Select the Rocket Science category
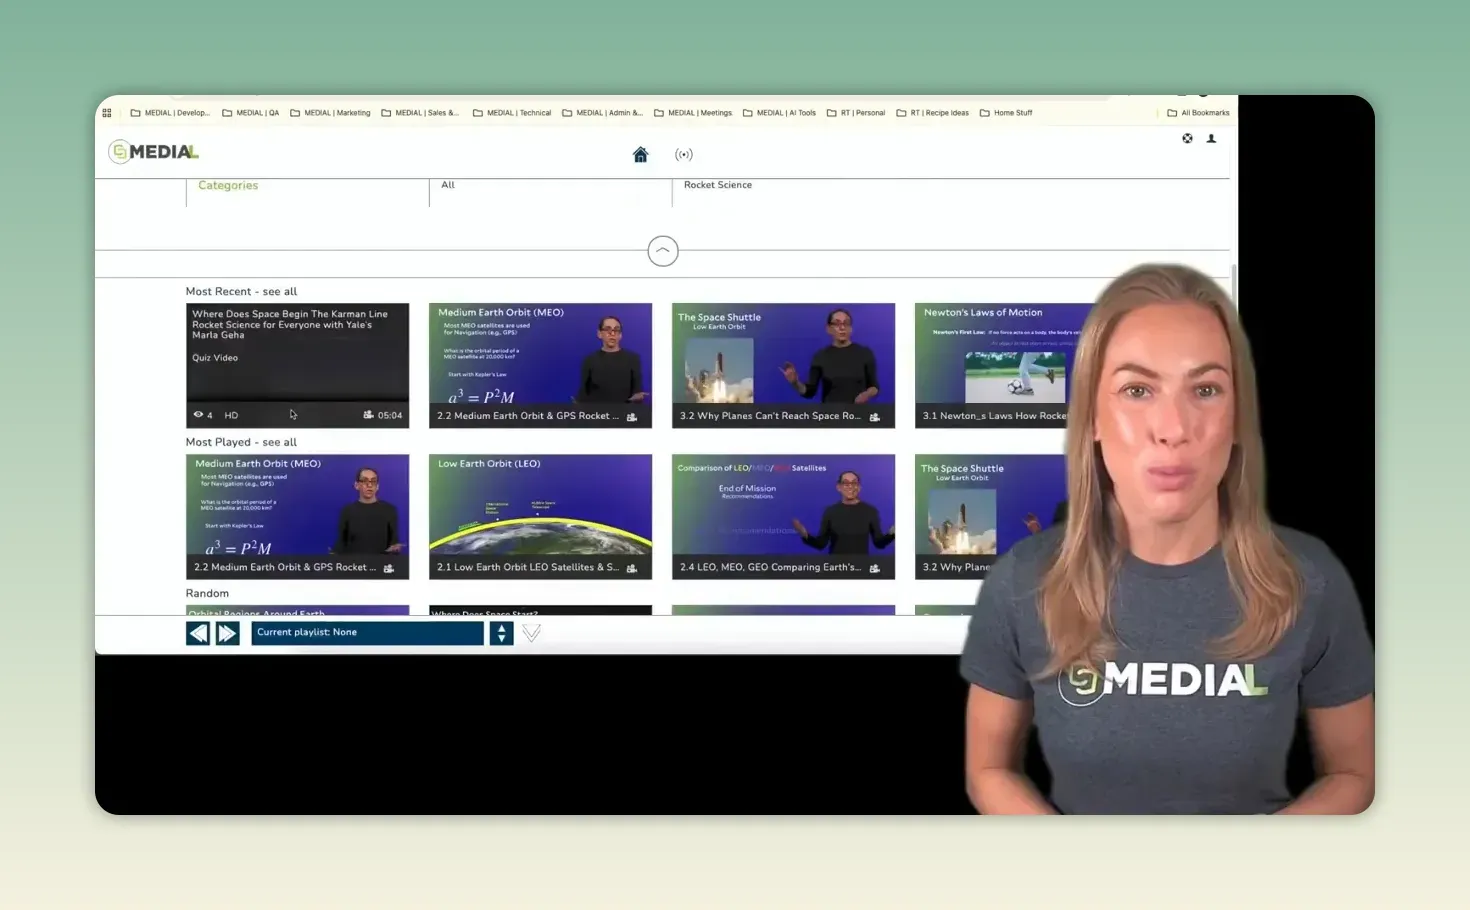Screen dimensions: 1470x910 point(718,185)
